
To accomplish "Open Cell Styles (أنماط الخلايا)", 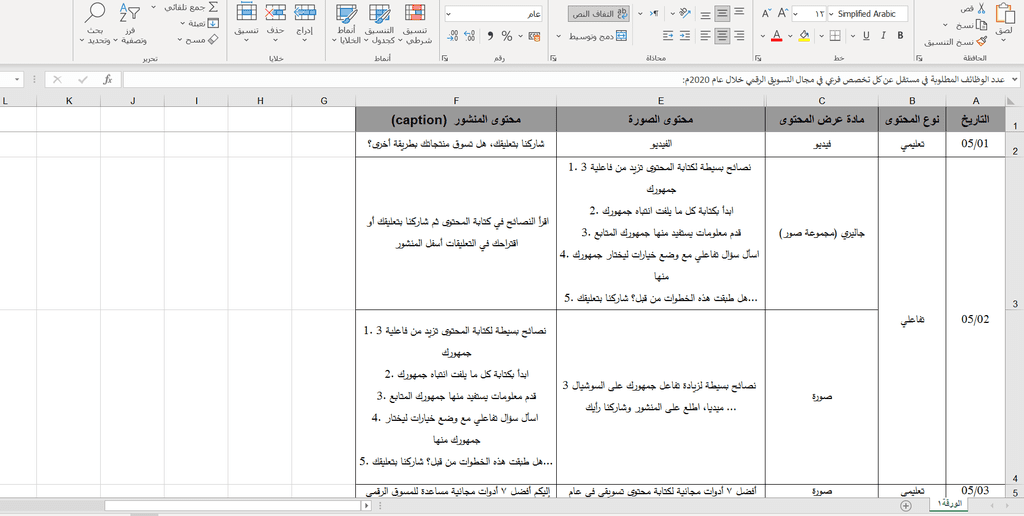I will [x=346, y=22].
